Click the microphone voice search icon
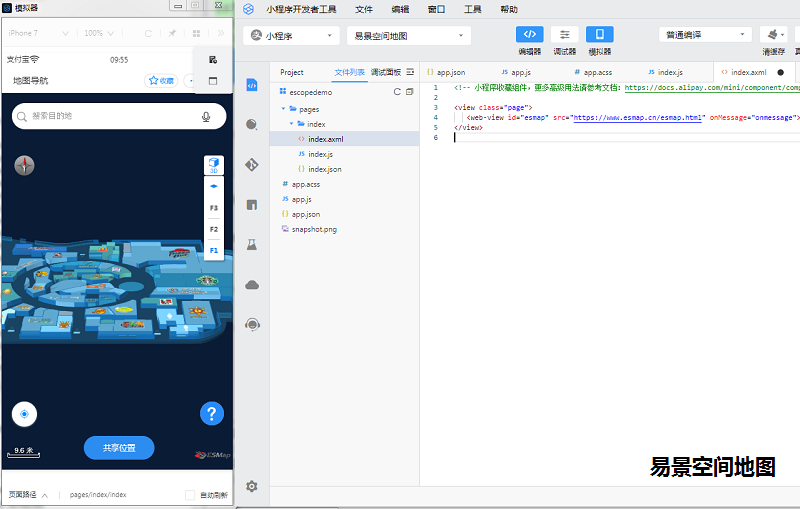 (x=206, y=117)
